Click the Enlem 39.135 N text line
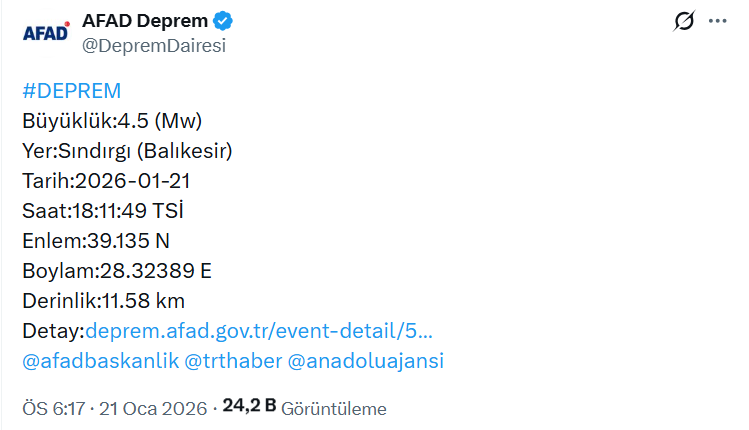The width and height of the screenshot is (749, 430). click(x=98, y=241)
